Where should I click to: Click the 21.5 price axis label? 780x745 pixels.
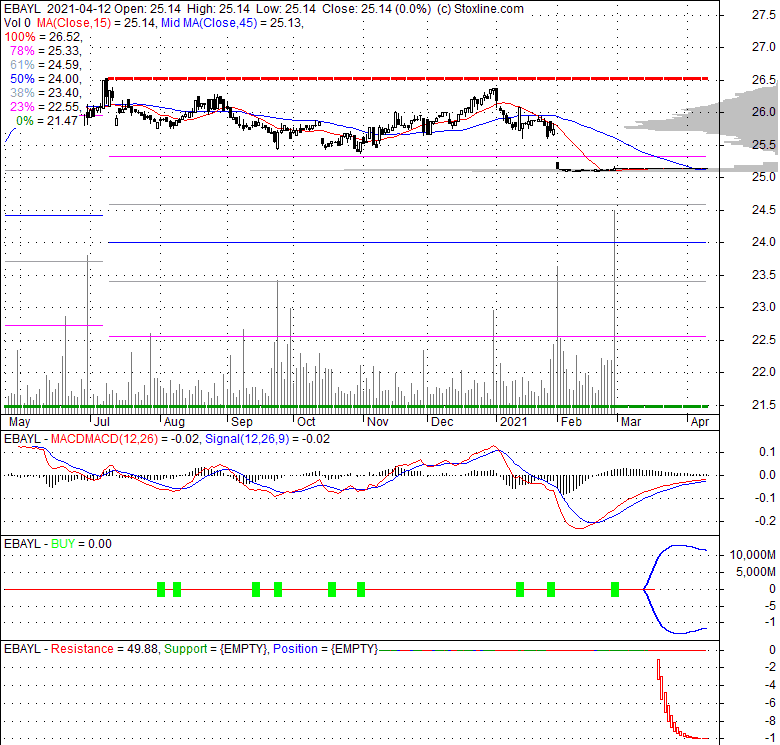pos(764,404)
